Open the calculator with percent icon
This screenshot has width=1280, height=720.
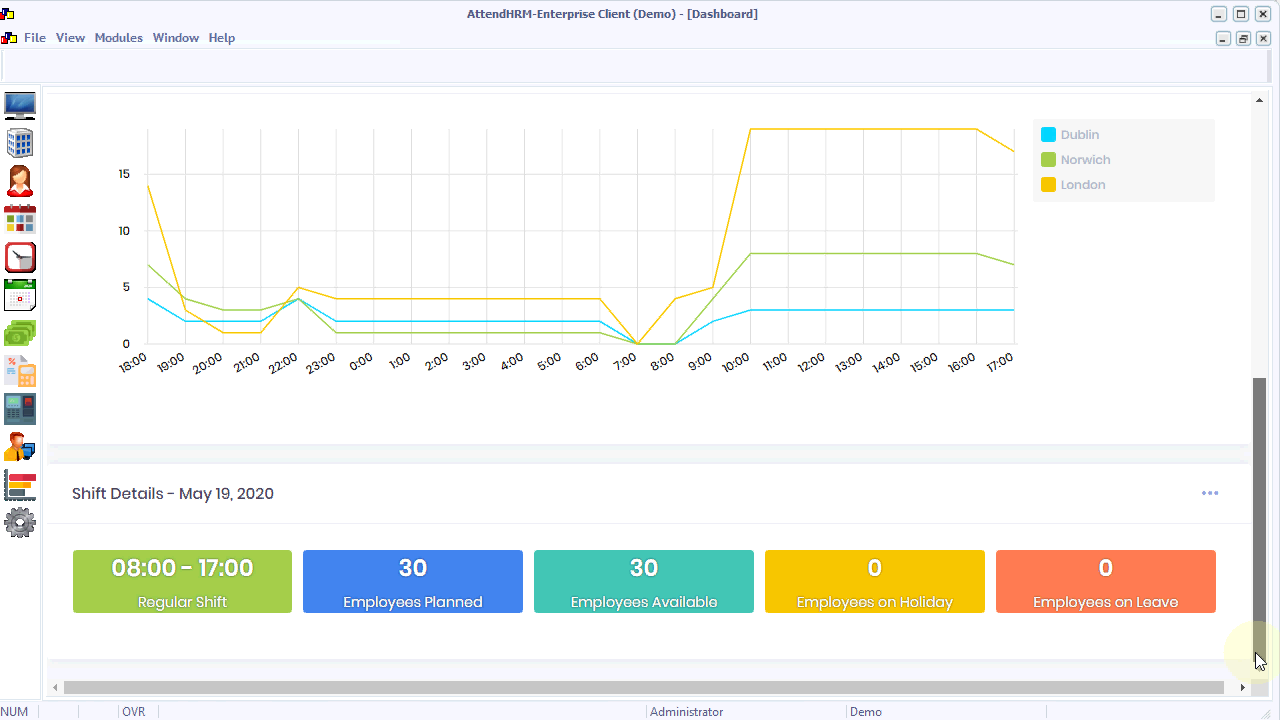[20, 371]
